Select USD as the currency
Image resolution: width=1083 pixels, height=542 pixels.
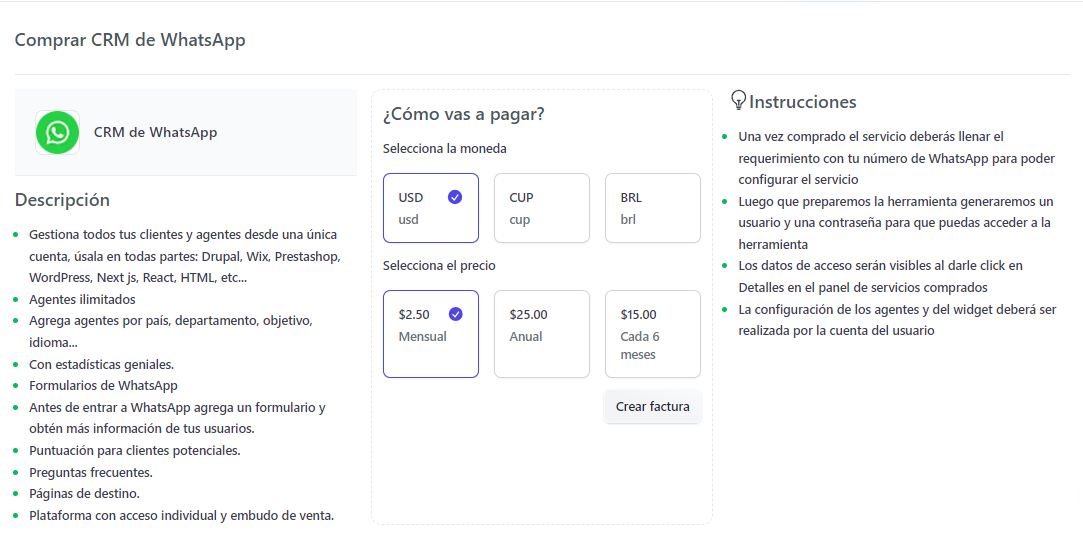(x=430, y=208)
